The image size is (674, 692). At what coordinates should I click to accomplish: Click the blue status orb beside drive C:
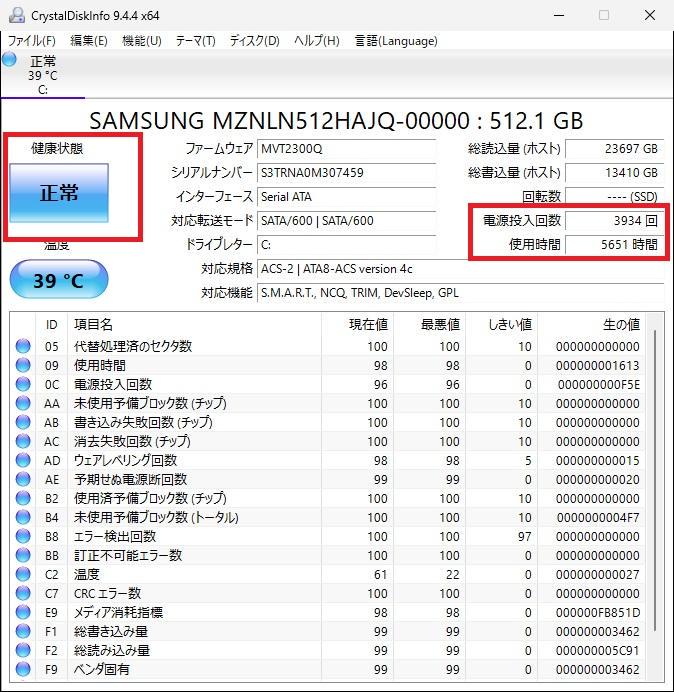click(9, 60)
